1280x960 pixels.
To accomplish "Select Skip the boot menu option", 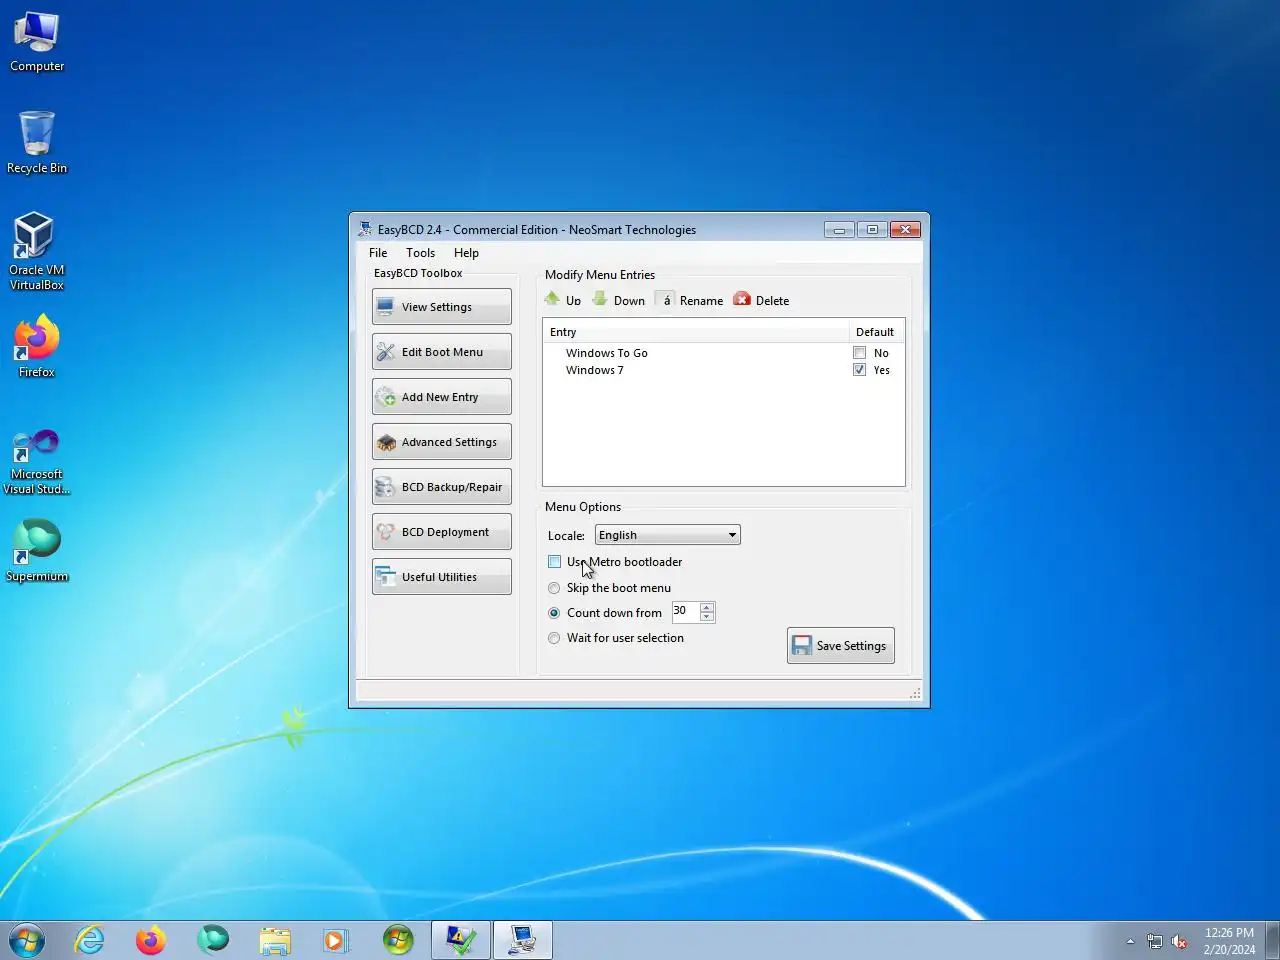I will pos(554,588).
